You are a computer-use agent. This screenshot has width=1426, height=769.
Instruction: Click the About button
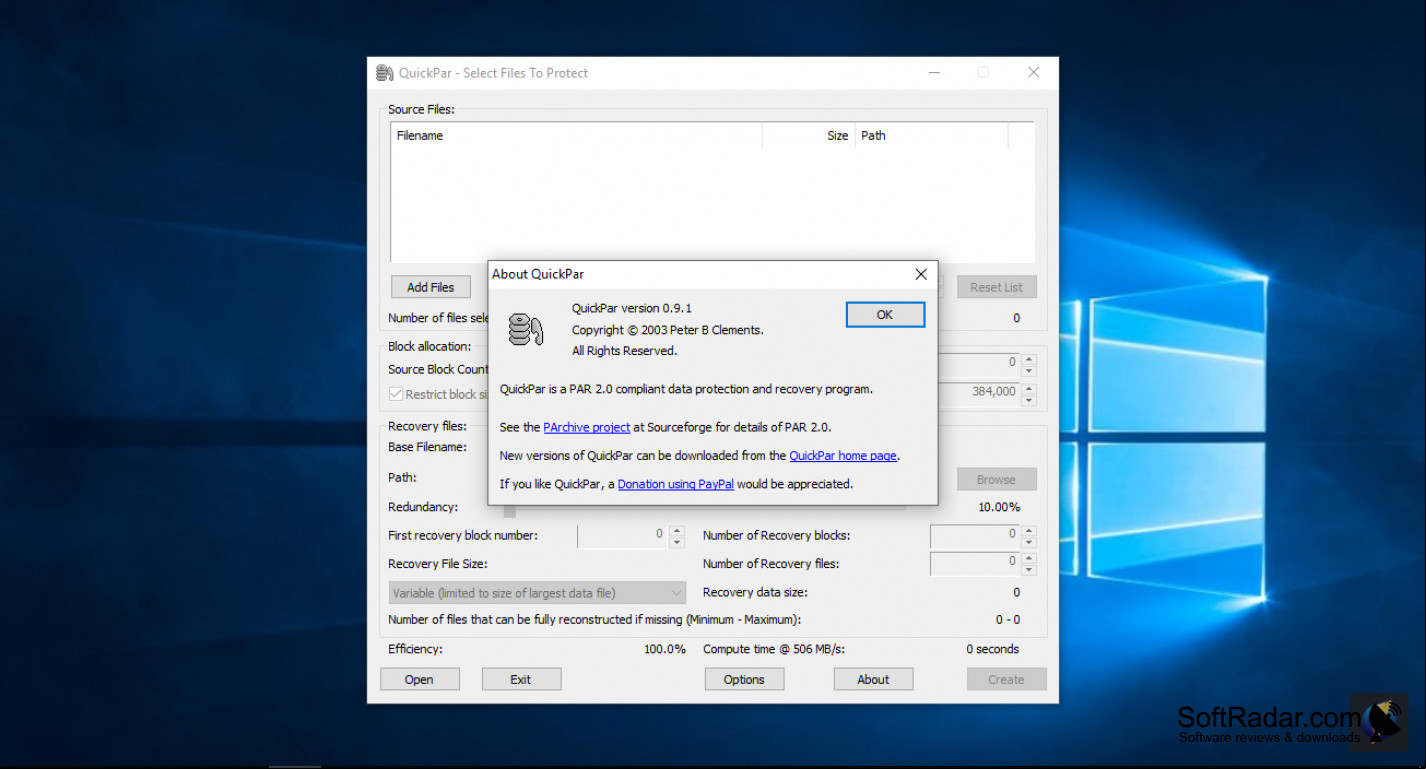873,679
